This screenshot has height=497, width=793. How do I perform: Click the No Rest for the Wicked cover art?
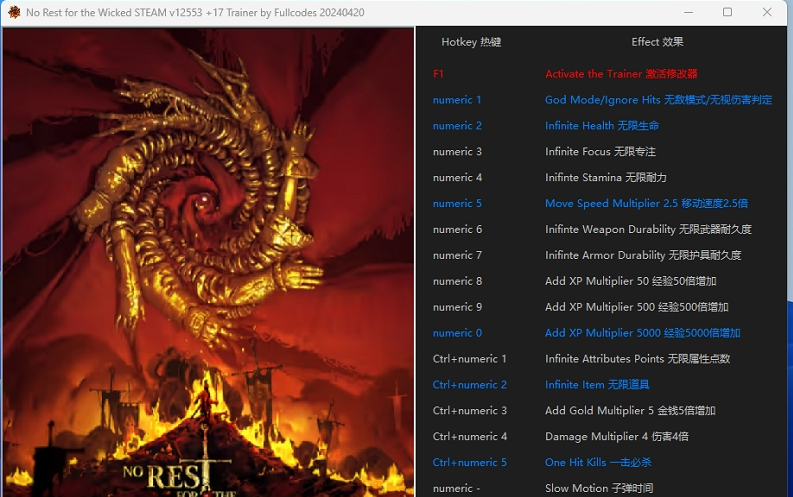tap(208, 262)
